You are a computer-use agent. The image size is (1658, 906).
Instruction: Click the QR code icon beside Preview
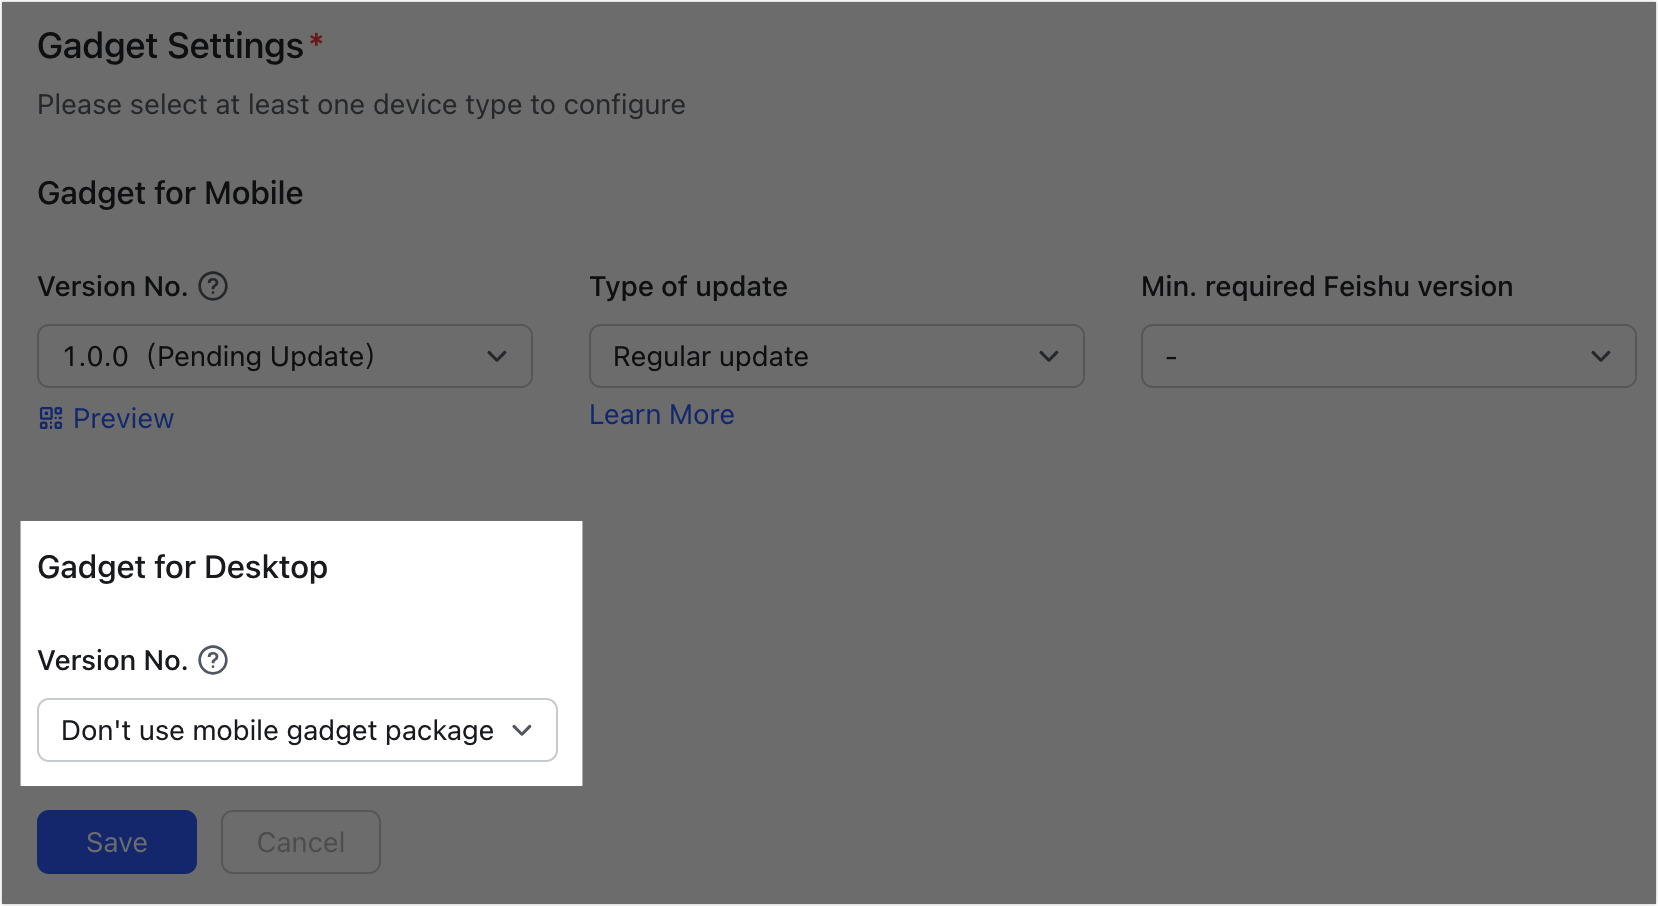click(x=51, y=418)
